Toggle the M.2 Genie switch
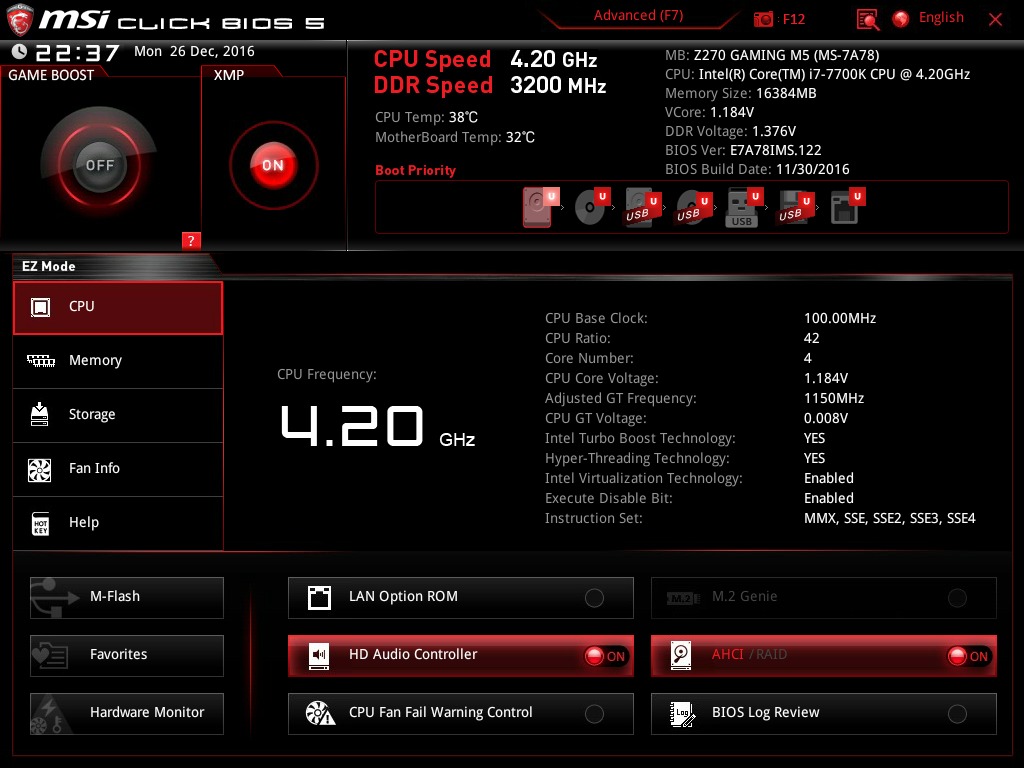 pyautogui.click(x=957, y=598)
